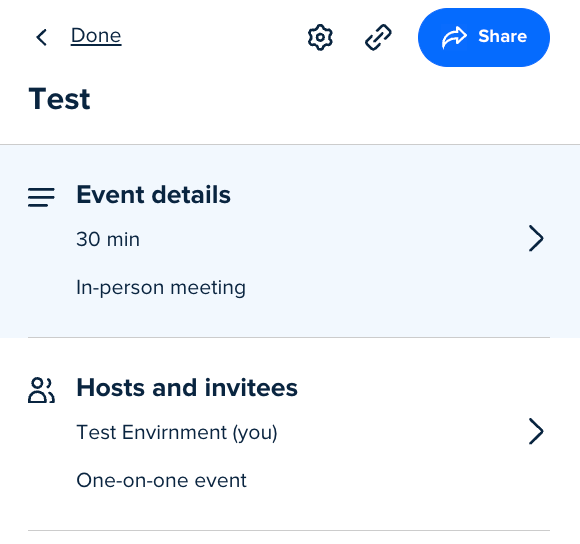
Task: Select Test Envirnment (you) host entry
Action: tap(177, 432)
